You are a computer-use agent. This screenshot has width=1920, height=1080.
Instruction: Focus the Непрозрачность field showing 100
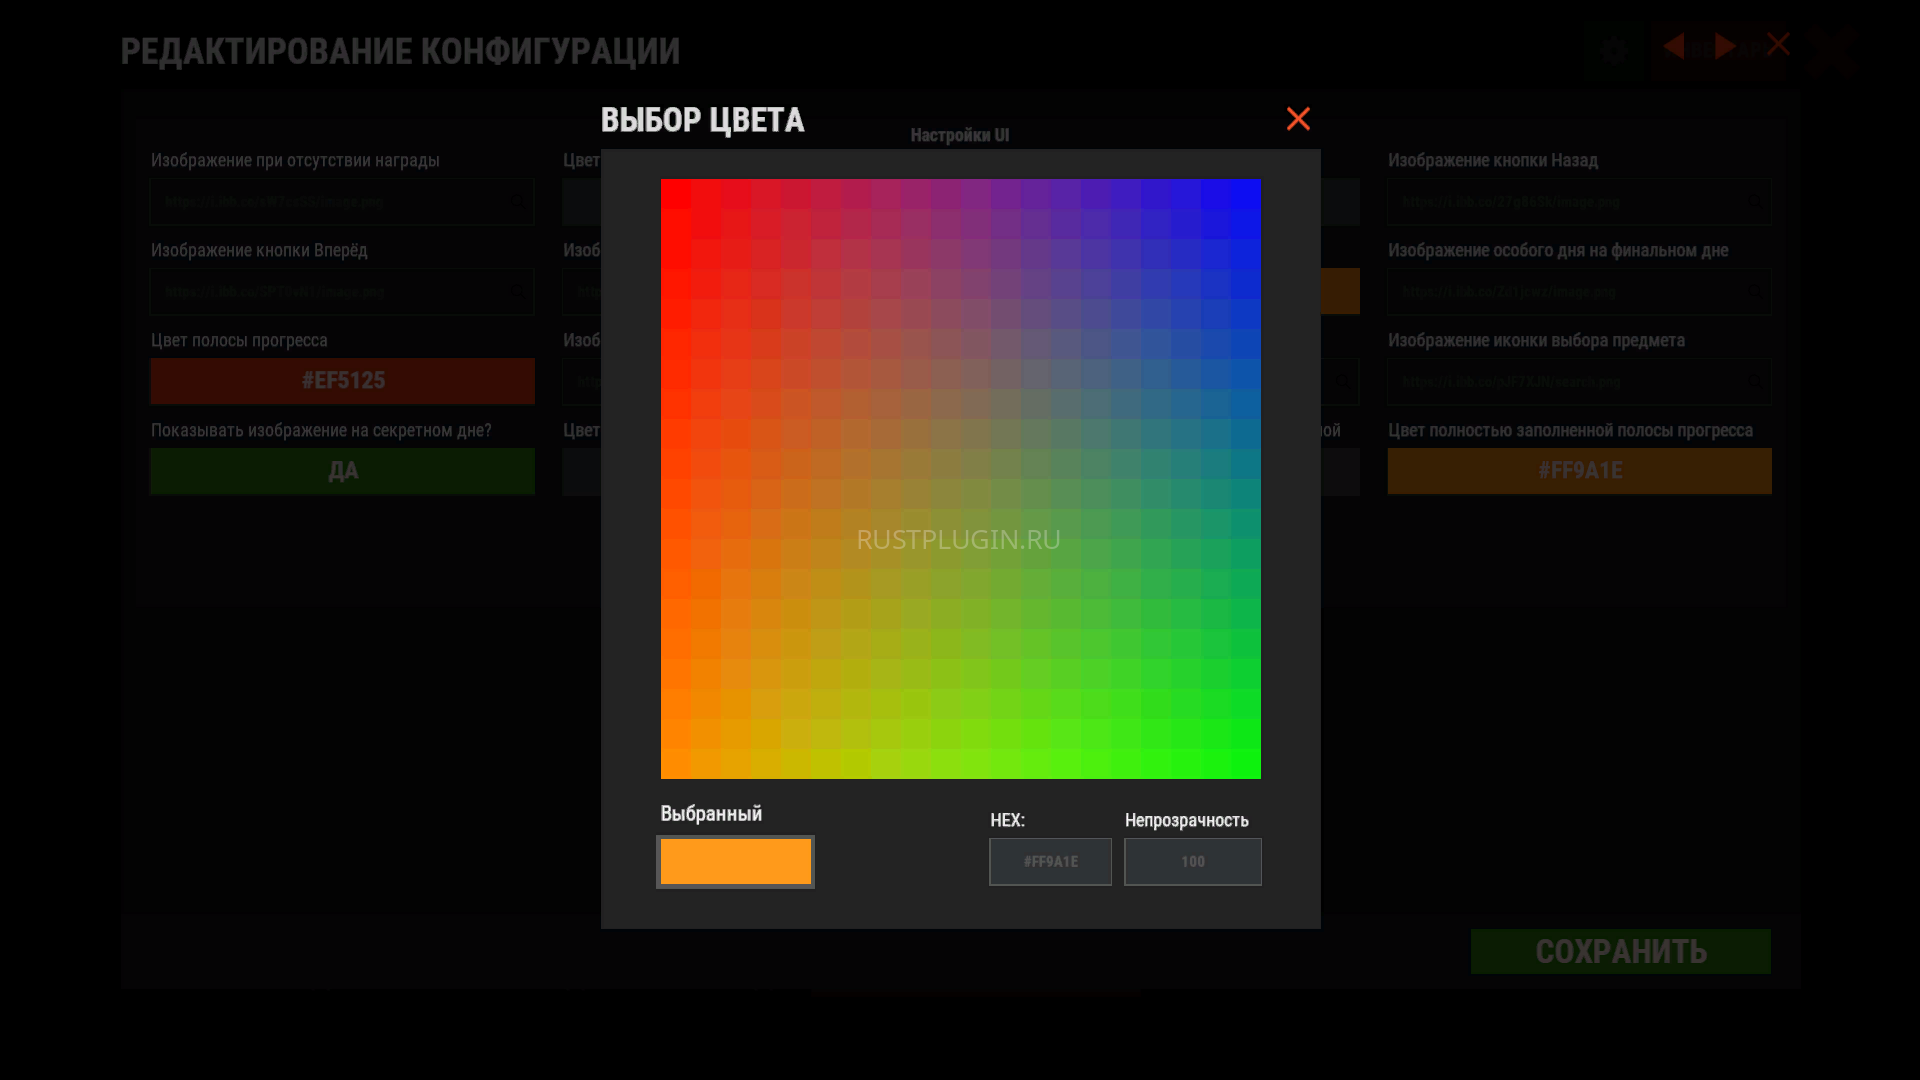point(1192,862)
